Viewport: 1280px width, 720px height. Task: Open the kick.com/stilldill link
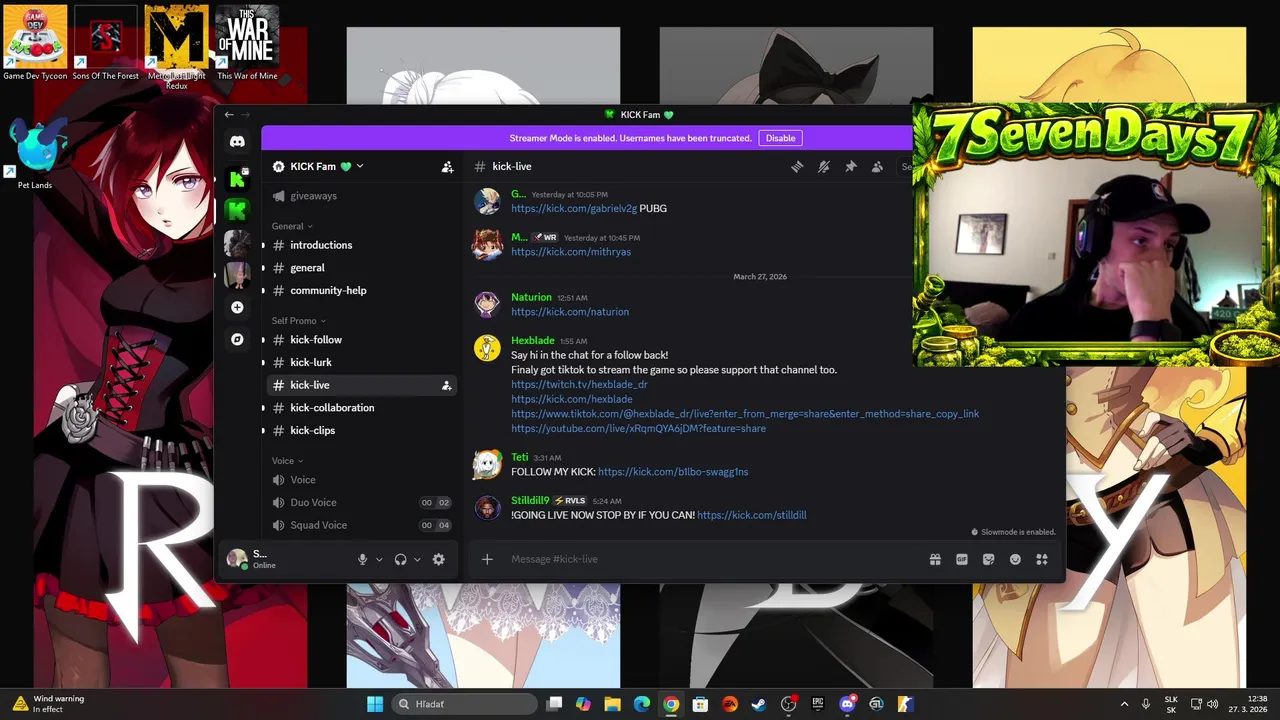(752, 515)
